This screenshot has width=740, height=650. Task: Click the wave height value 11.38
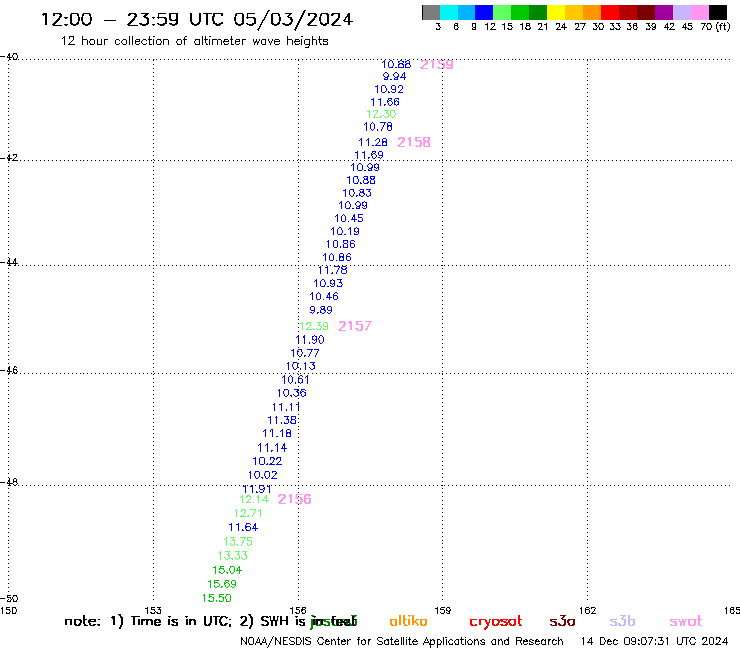282,420
